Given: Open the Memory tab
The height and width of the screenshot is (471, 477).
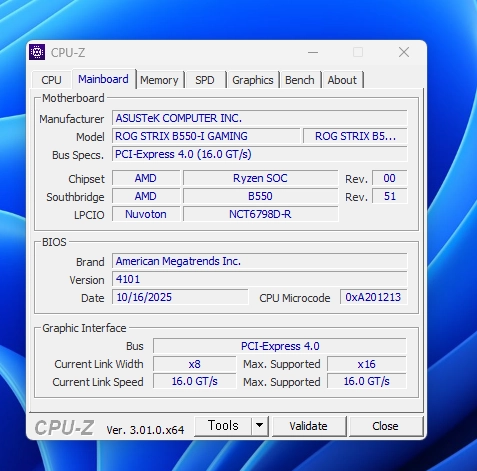Looking at the screenshot, I should coord(159,80).
